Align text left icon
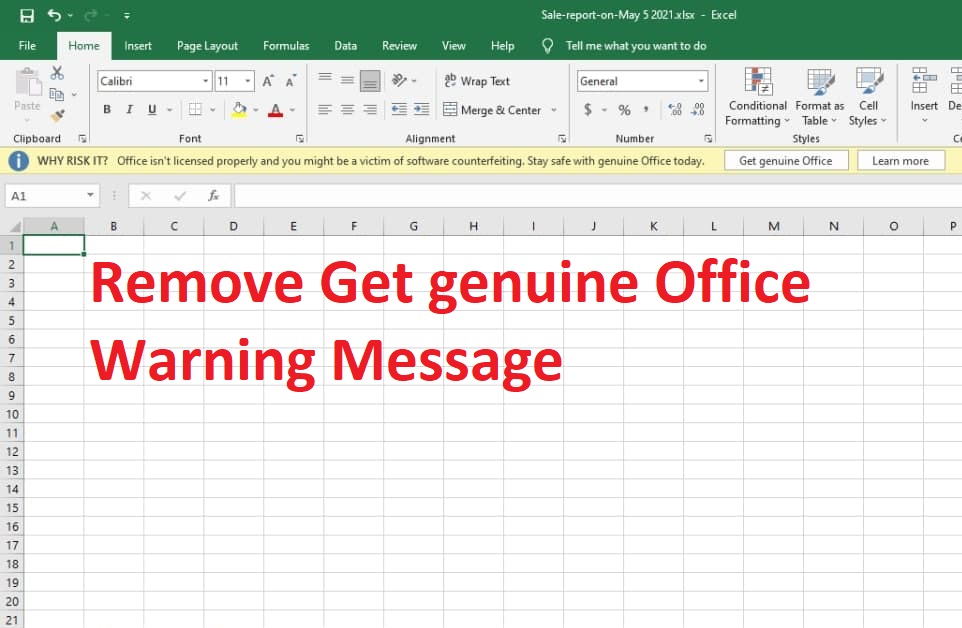This screenshot has width=962, height=628. click(325, 110)
